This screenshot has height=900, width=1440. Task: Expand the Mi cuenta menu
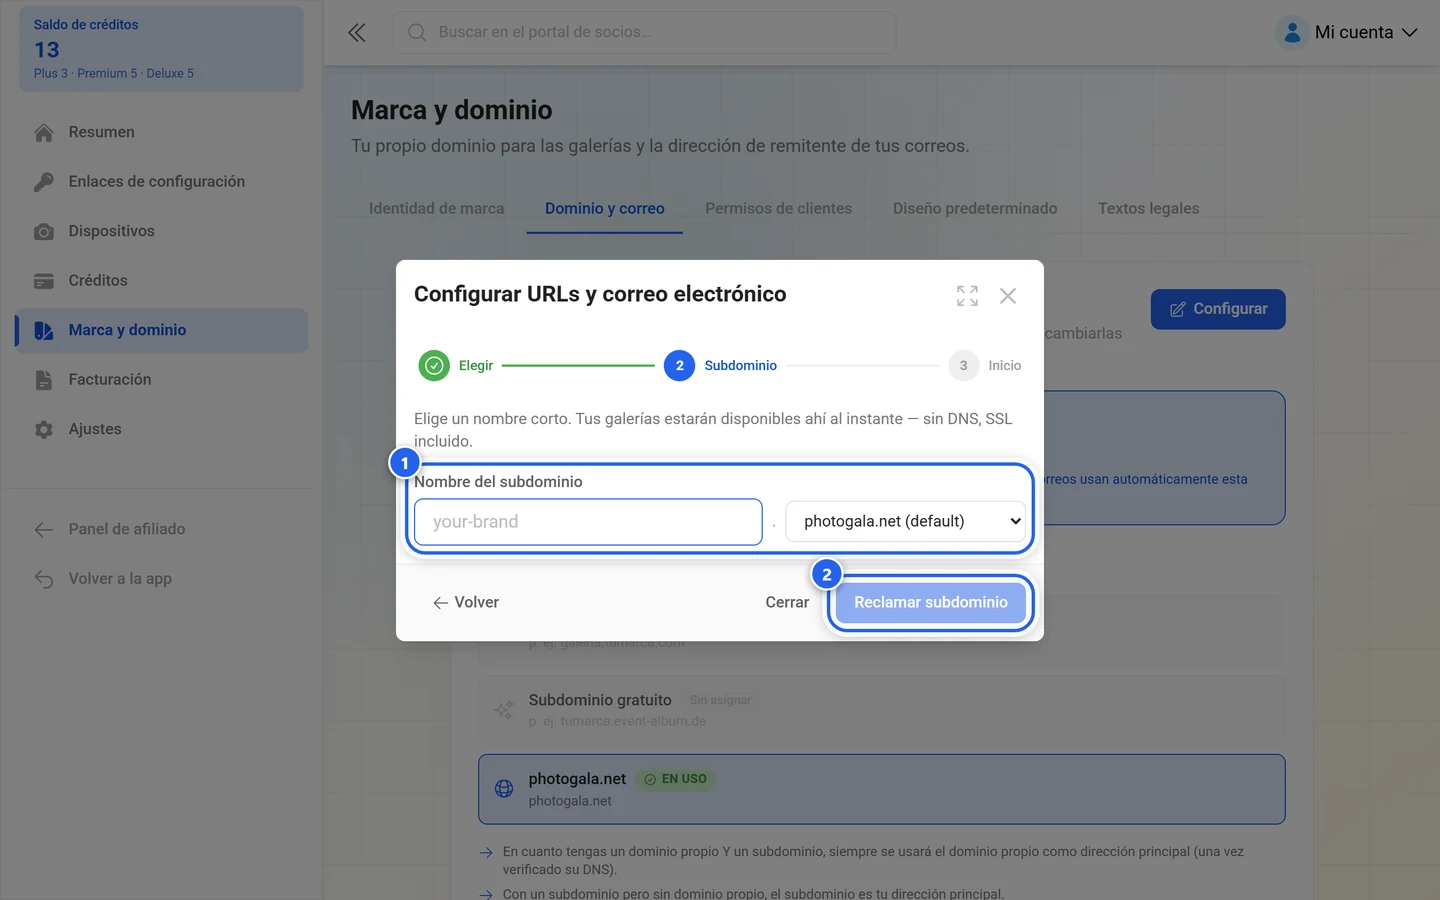1366,32
